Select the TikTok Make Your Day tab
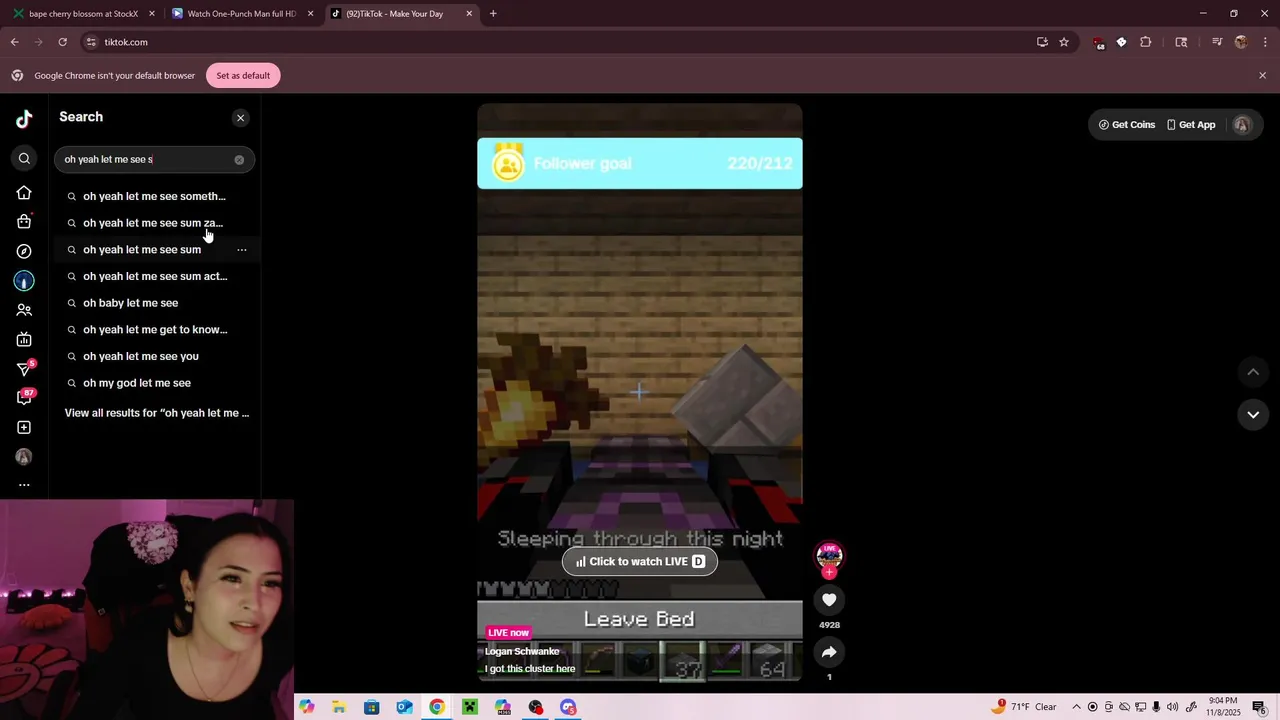Viewport: 1280px width, 720px height. tap(402, 14)
